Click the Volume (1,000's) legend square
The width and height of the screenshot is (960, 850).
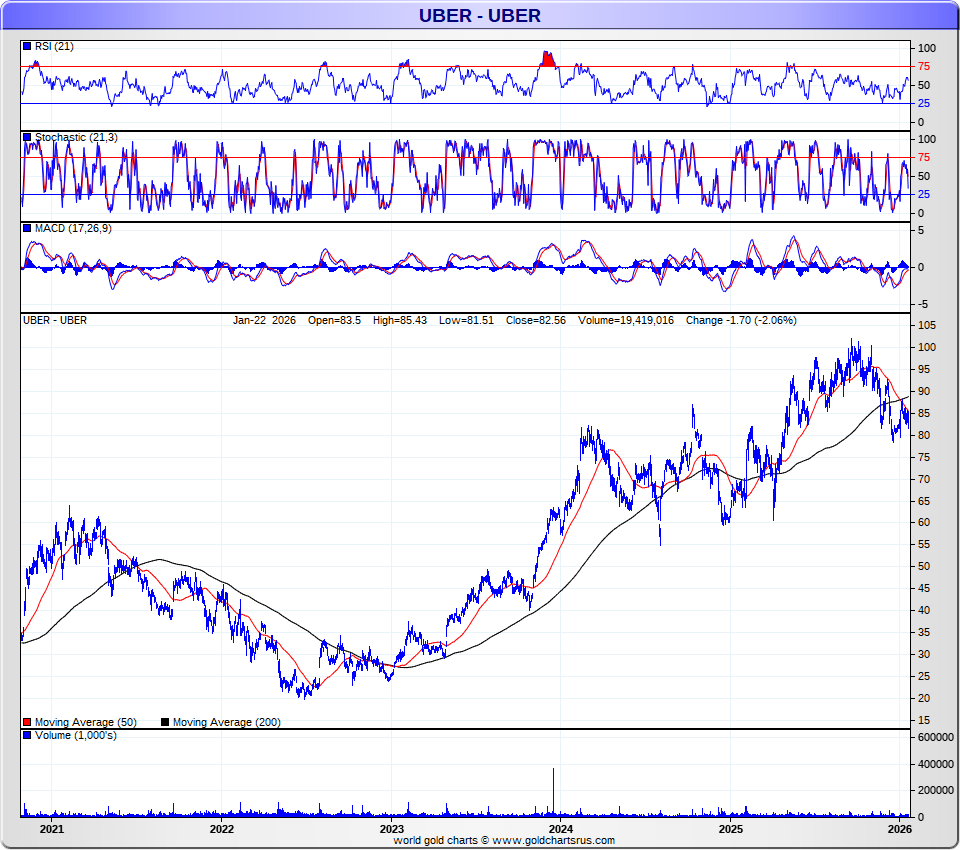27,736
